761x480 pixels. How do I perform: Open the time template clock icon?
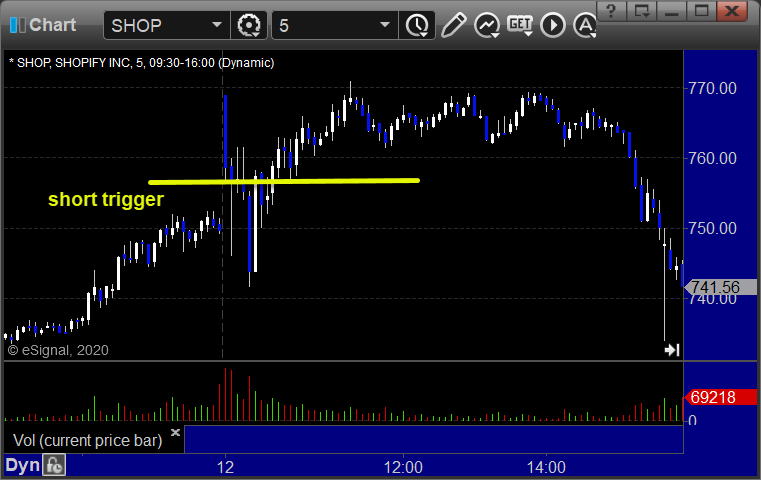click(x=417, y=25)
